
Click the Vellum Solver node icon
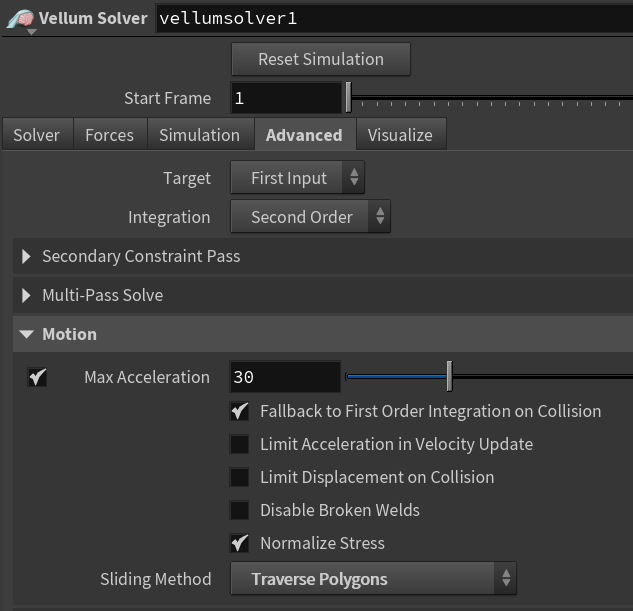click(x=21, y=19)
